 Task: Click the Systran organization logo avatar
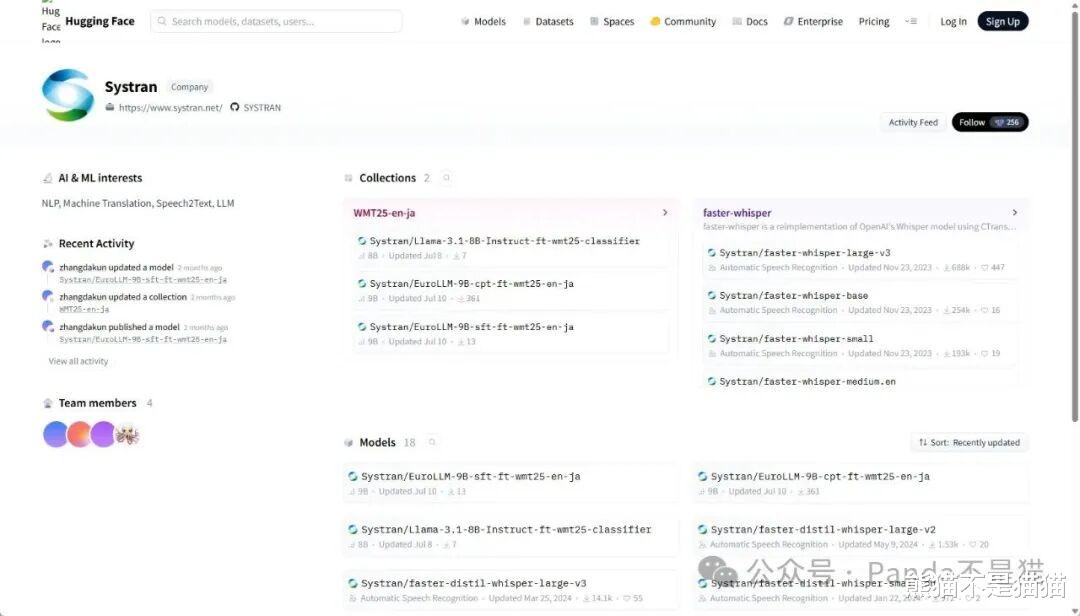coord(68,95)
